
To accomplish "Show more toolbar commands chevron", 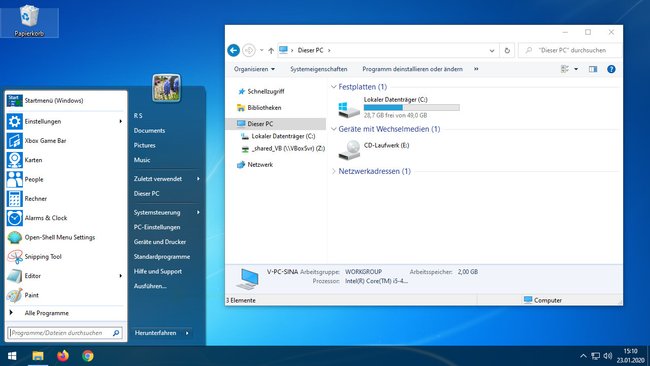I will pyautogui.click(x=476, y=69).
